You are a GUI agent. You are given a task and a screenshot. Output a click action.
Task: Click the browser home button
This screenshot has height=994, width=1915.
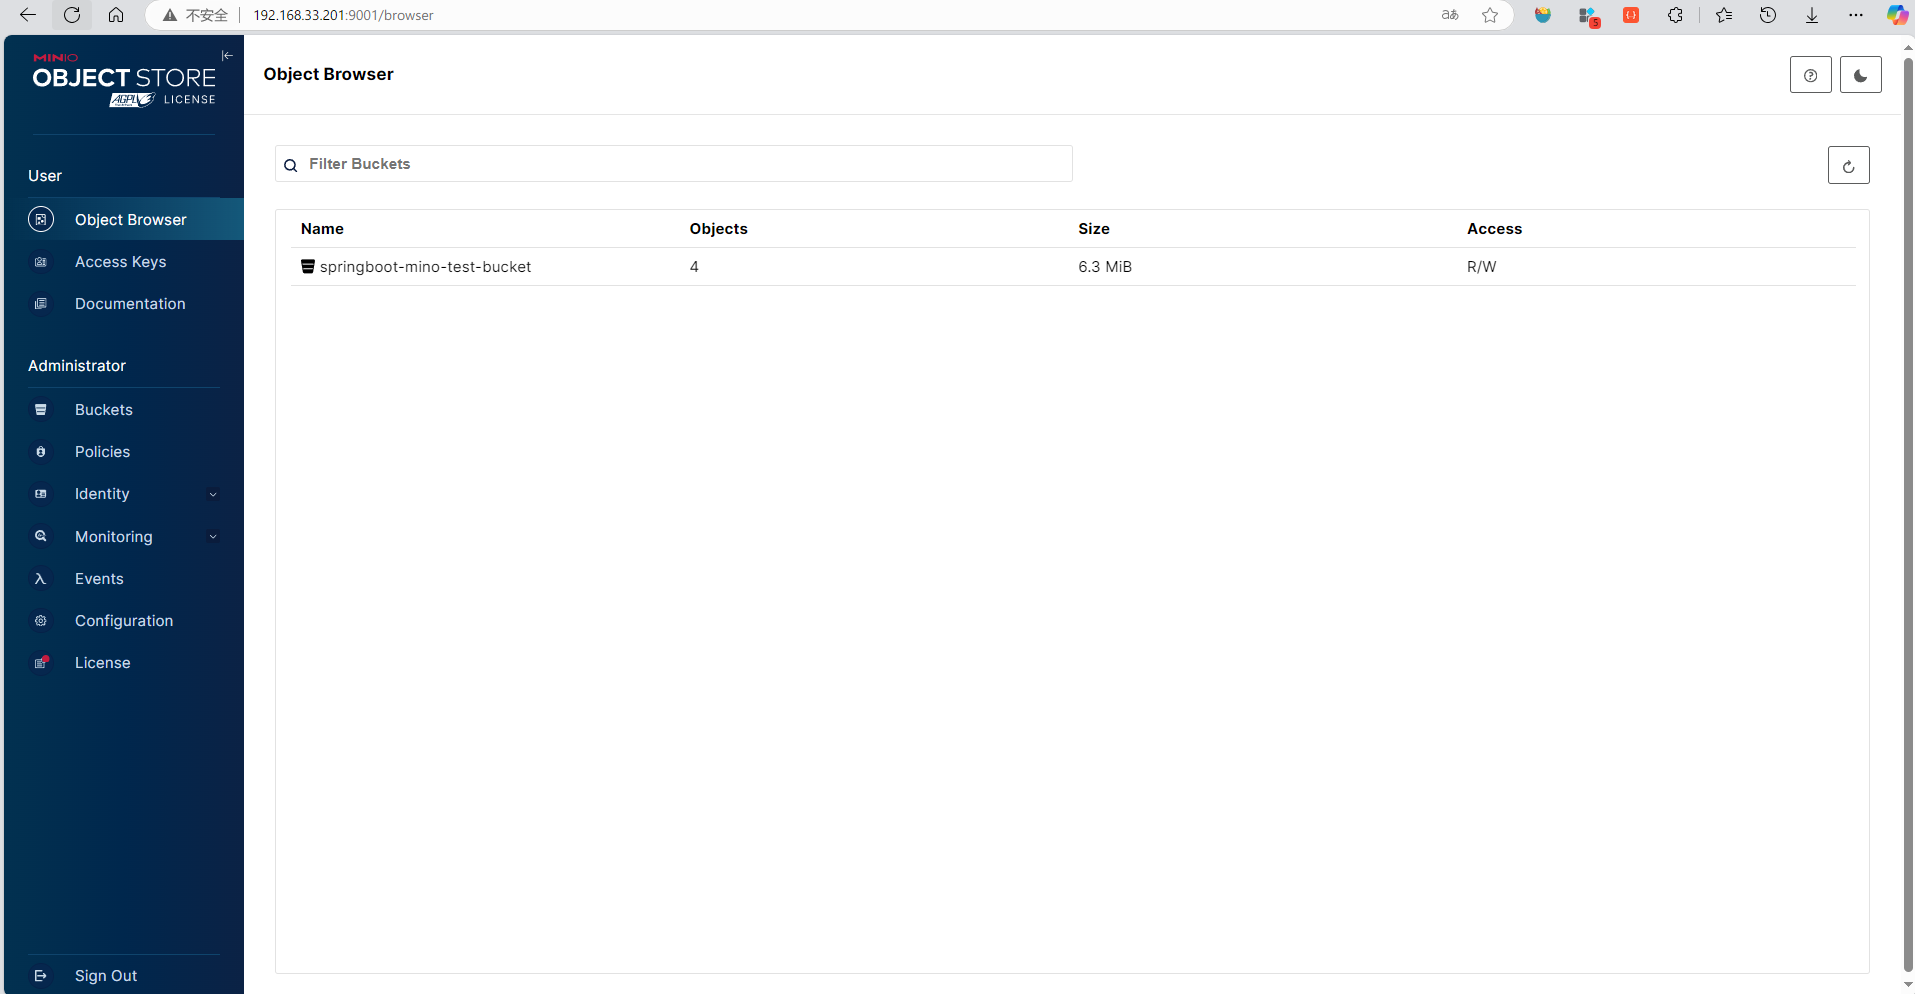pyautogui.click(x=116, y=15)
